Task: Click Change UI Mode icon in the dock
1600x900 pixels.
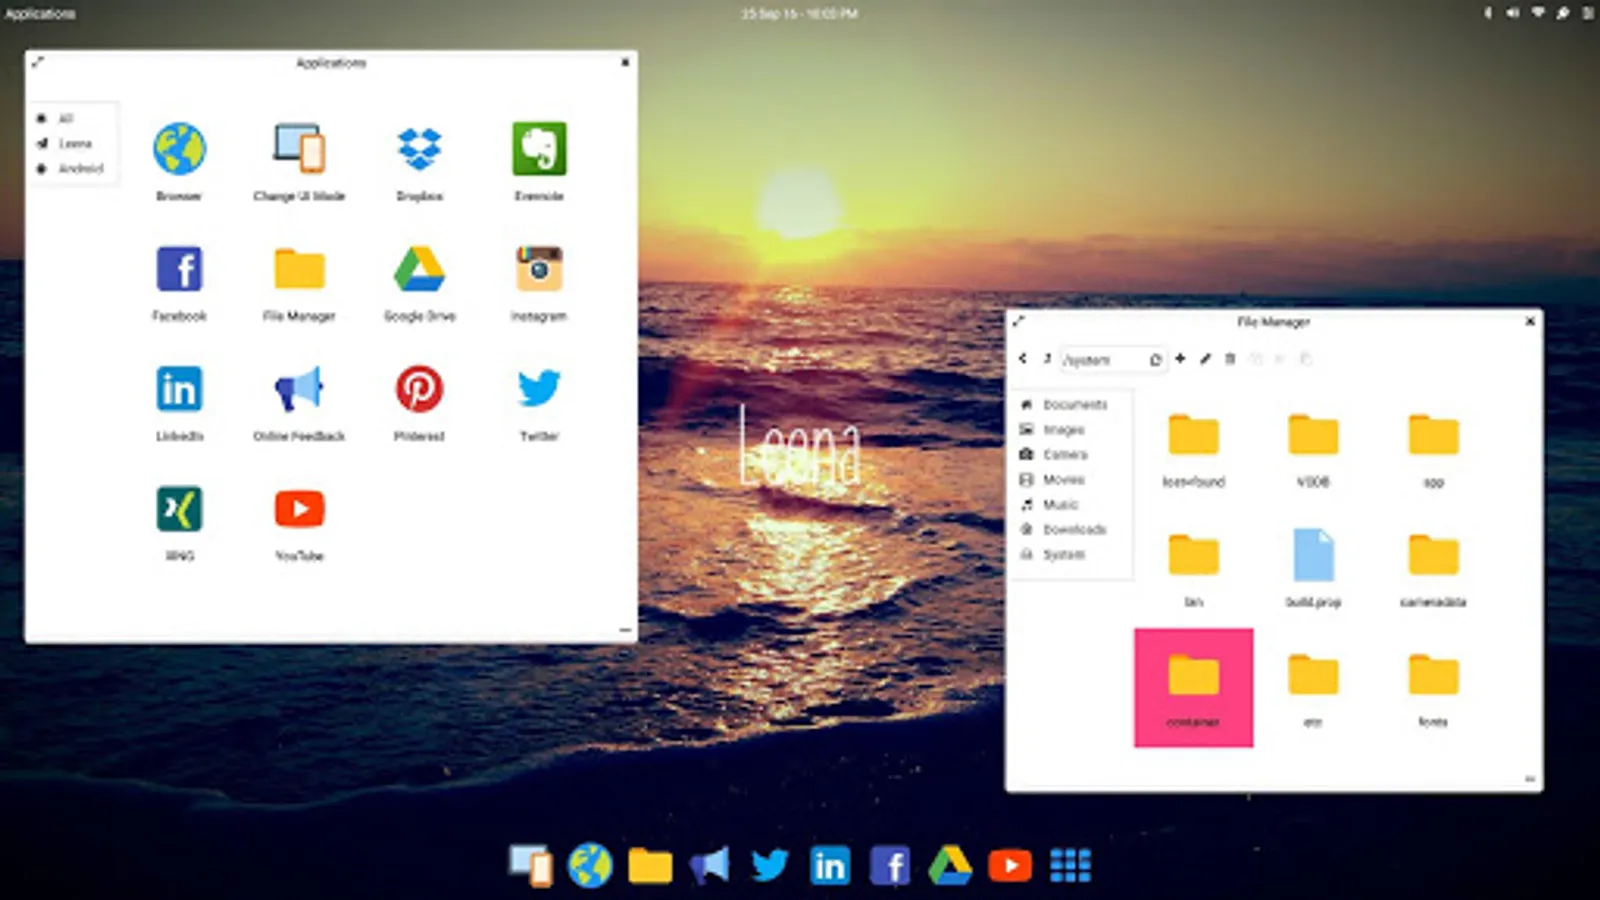Action: [x=530, y=865]
